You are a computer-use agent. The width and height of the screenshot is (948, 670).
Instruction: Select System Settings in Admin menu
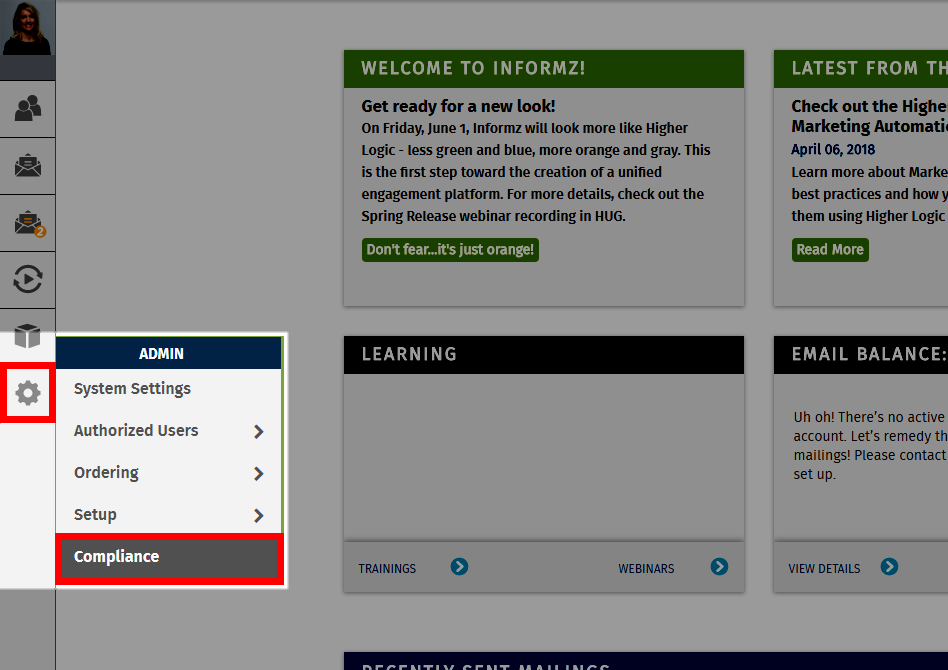point(169,389)
